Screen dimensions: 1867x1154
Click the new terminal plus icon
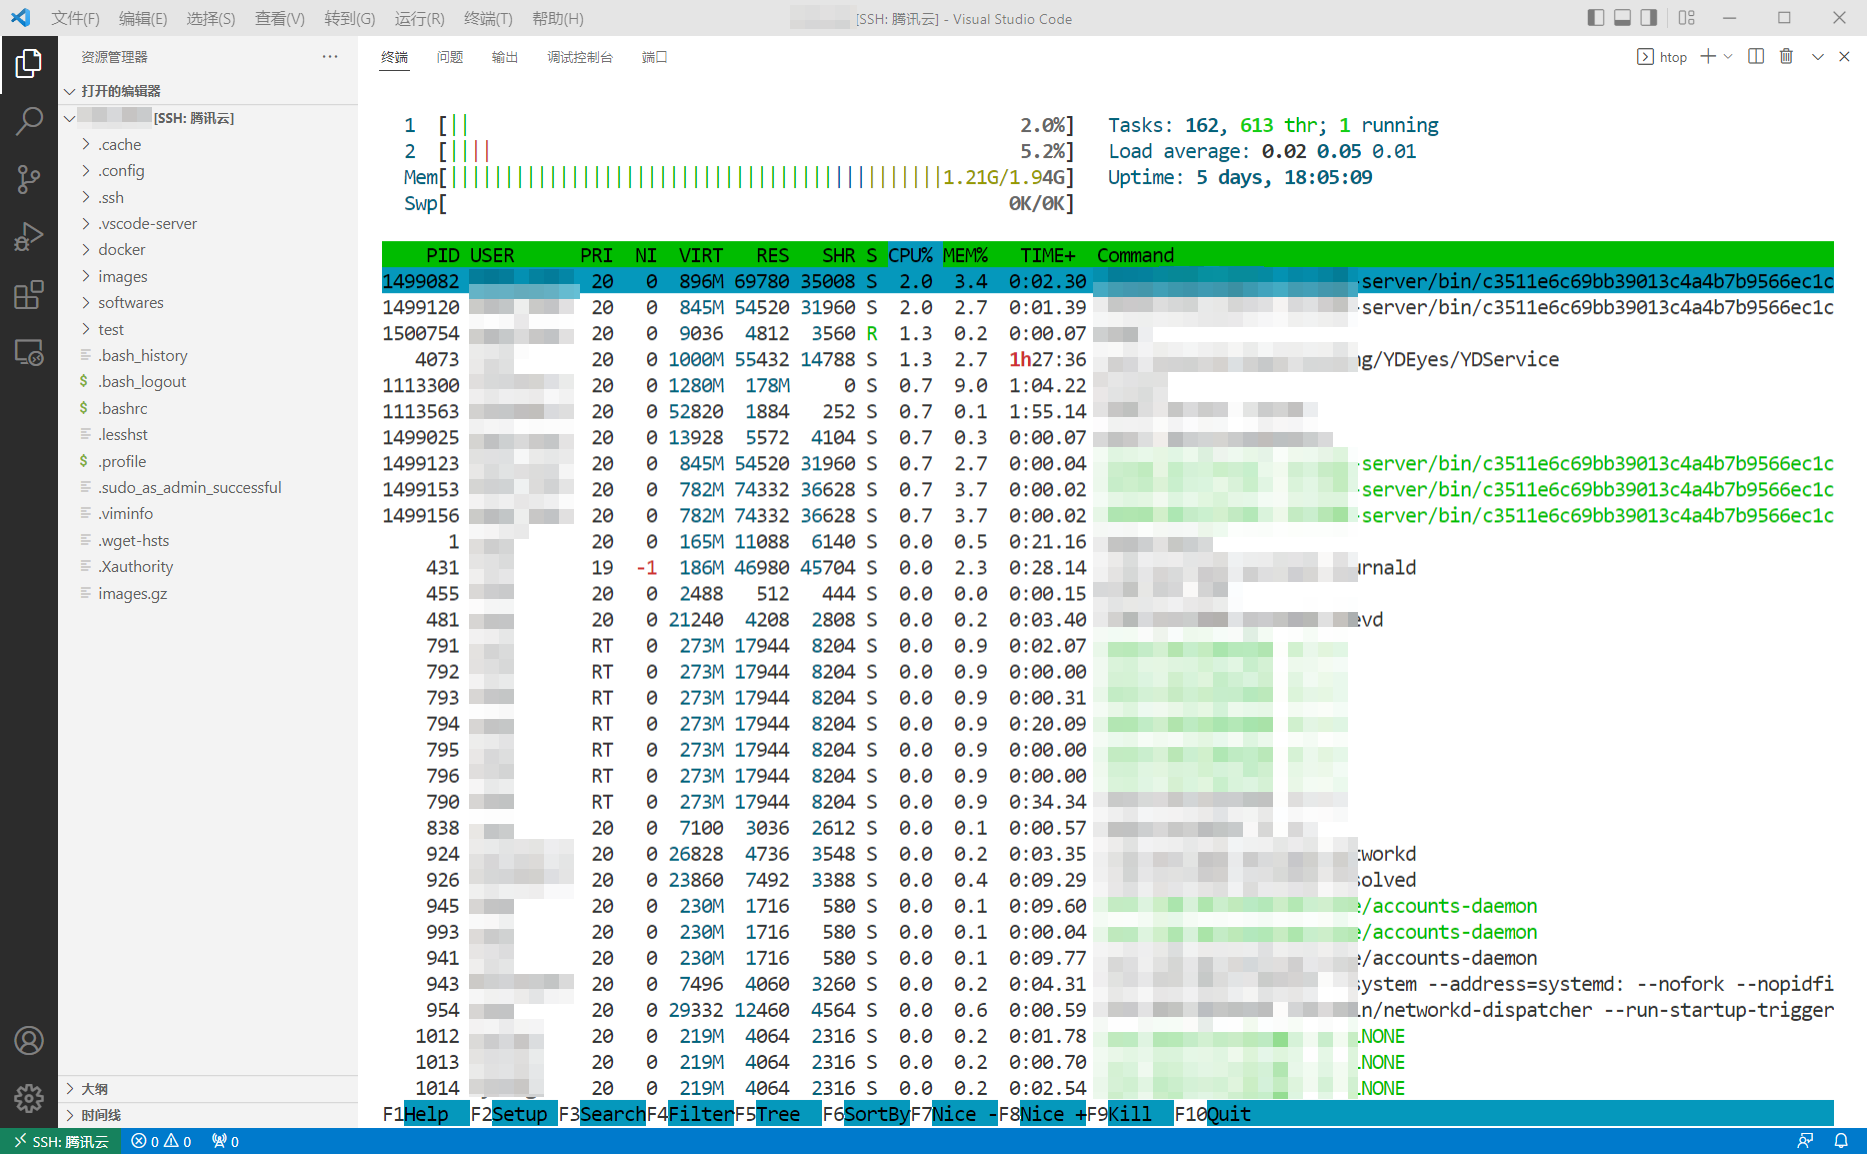pos(1708,57)
